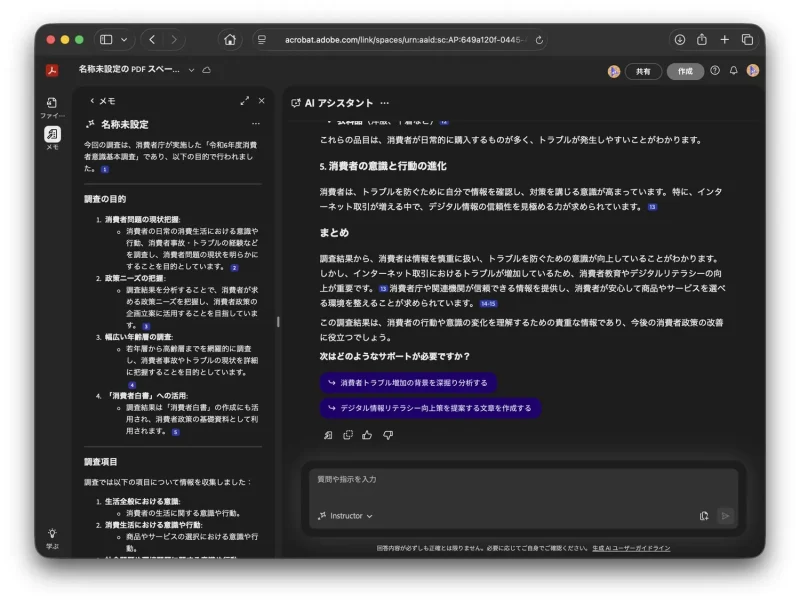Viewport: 800px width, 604px height.
Task: Click the help question mark icon
Action: tap(715, 71)
